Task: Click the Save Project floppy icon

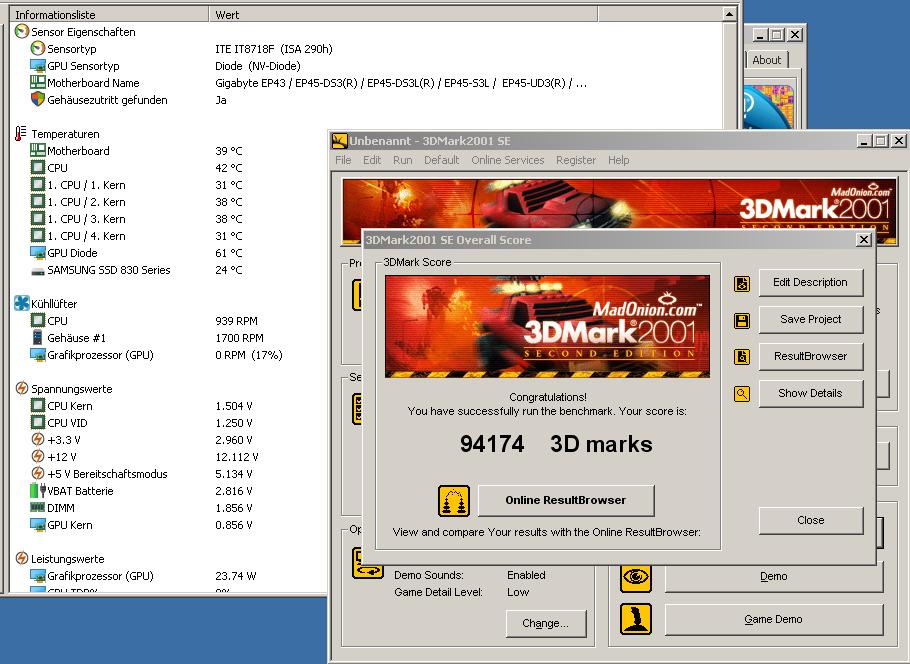Action: click(742, 320)
